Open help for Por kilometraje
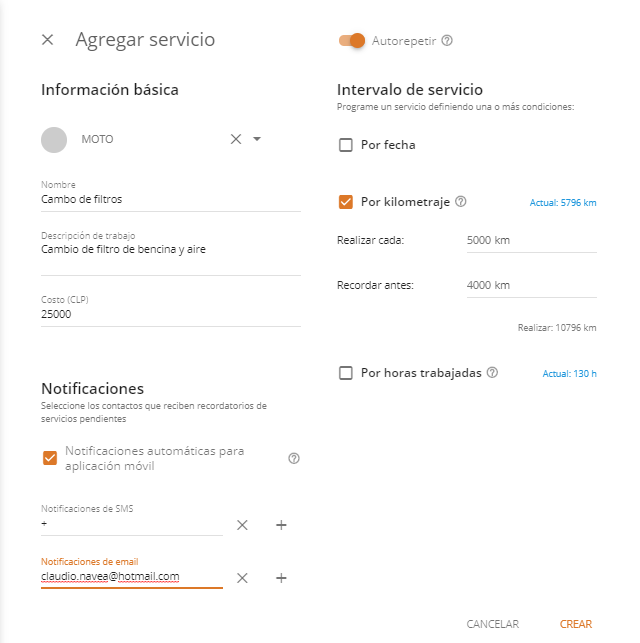 point(461,201)
